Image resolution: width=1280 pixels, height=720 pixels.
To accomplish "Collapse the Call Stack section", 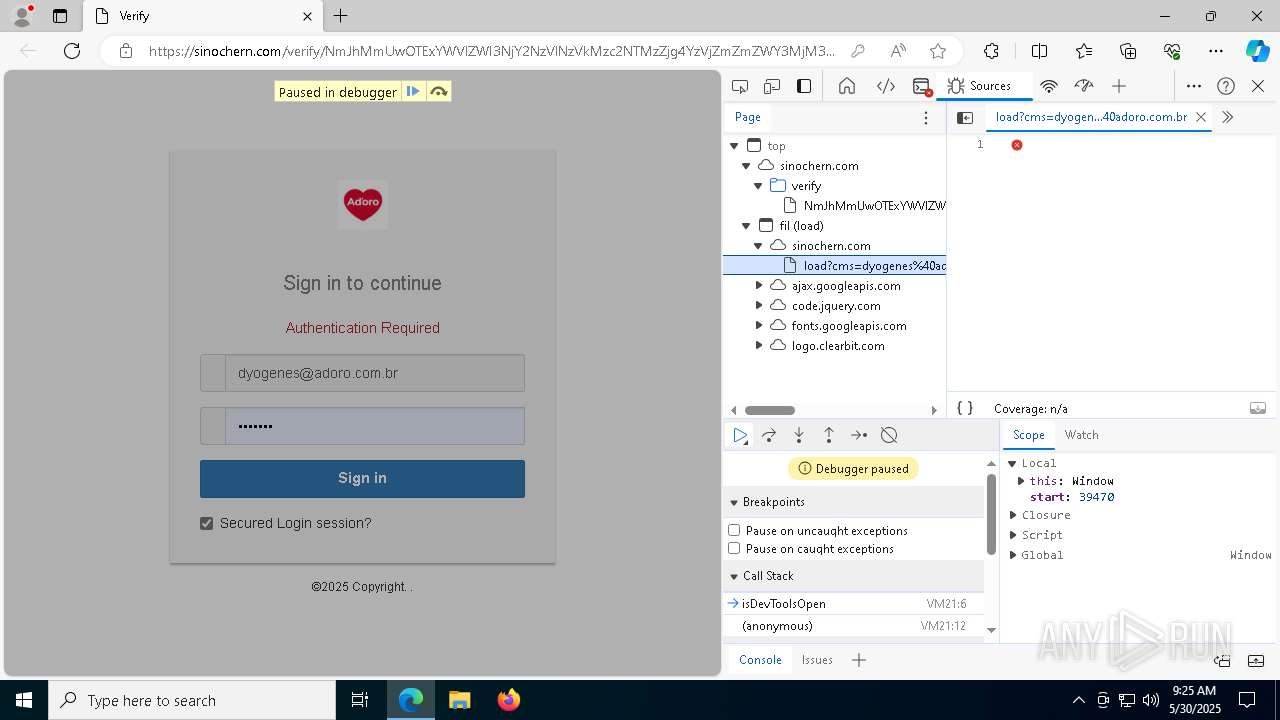I will (x=733, y=576).
